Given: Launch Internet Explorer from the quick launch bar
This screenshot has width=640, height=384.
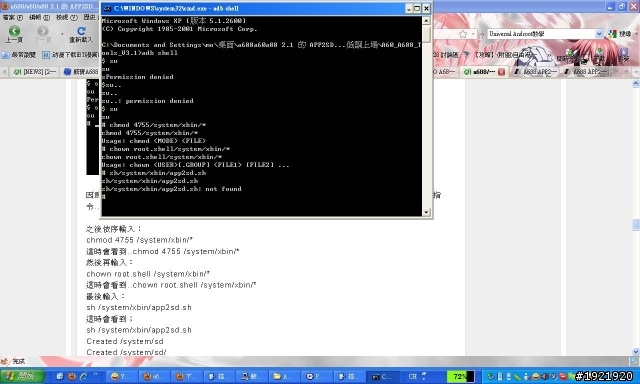Looking at the screenshot, I should pyautogui.click(x=84, y=376).
